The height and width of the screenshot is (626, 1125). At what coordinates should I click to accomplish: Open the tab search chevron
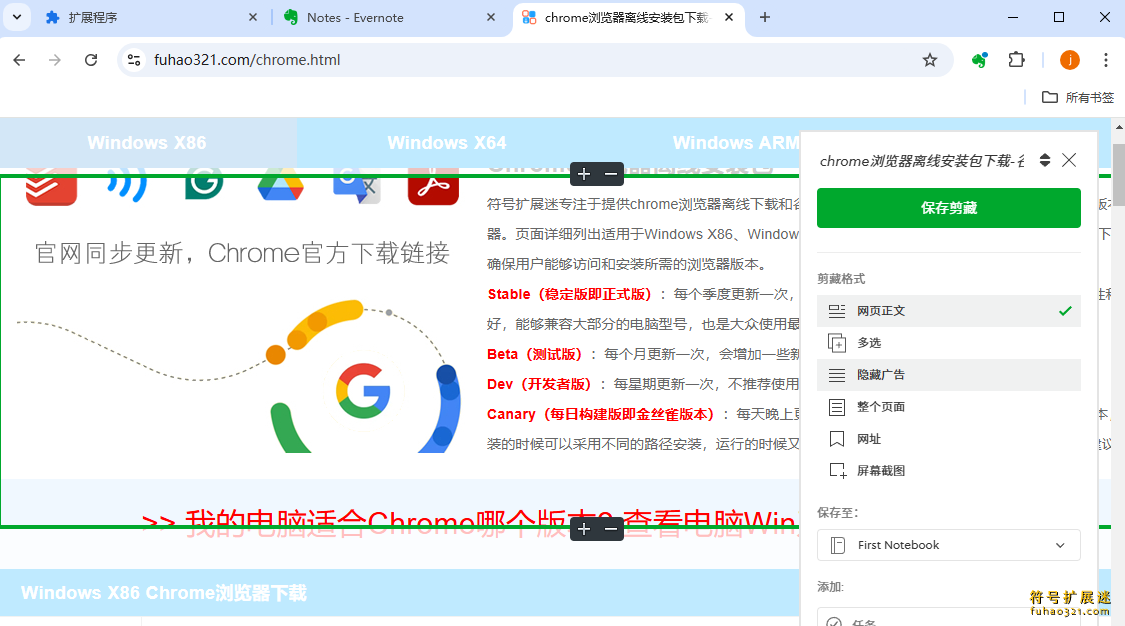(x=17, y=17)
